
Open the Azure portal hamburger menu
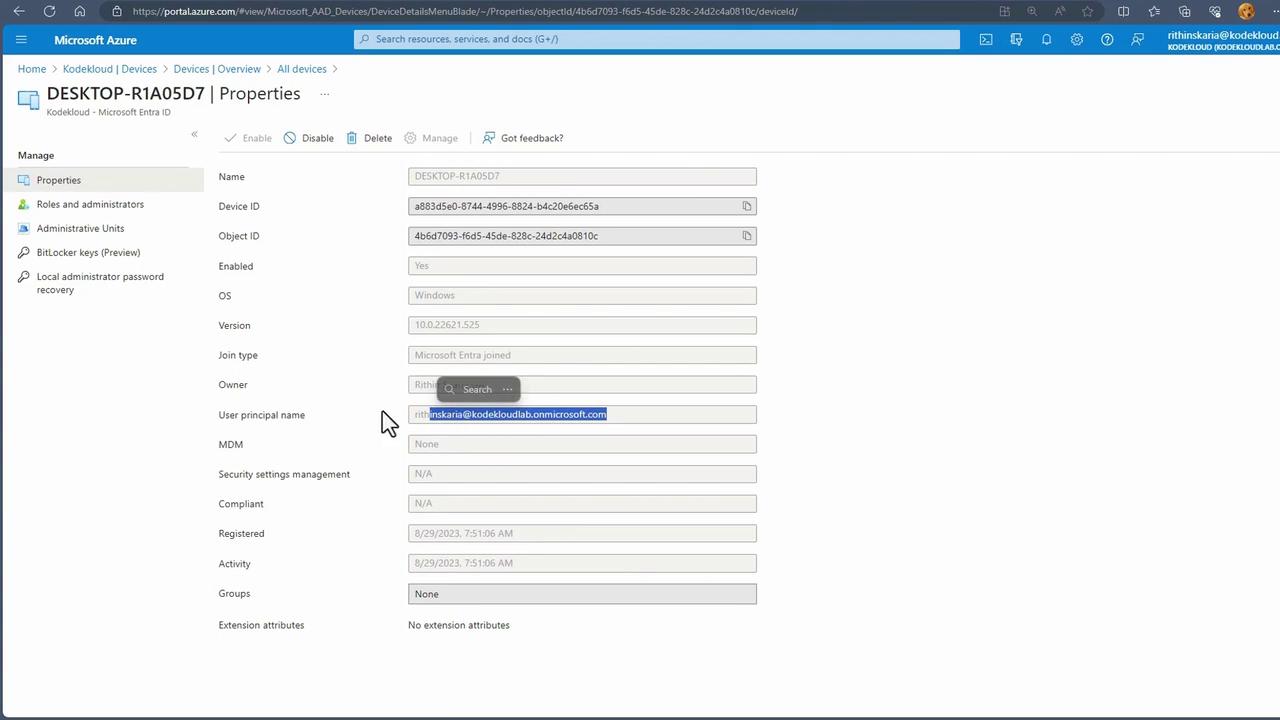(x=21, y=40)
